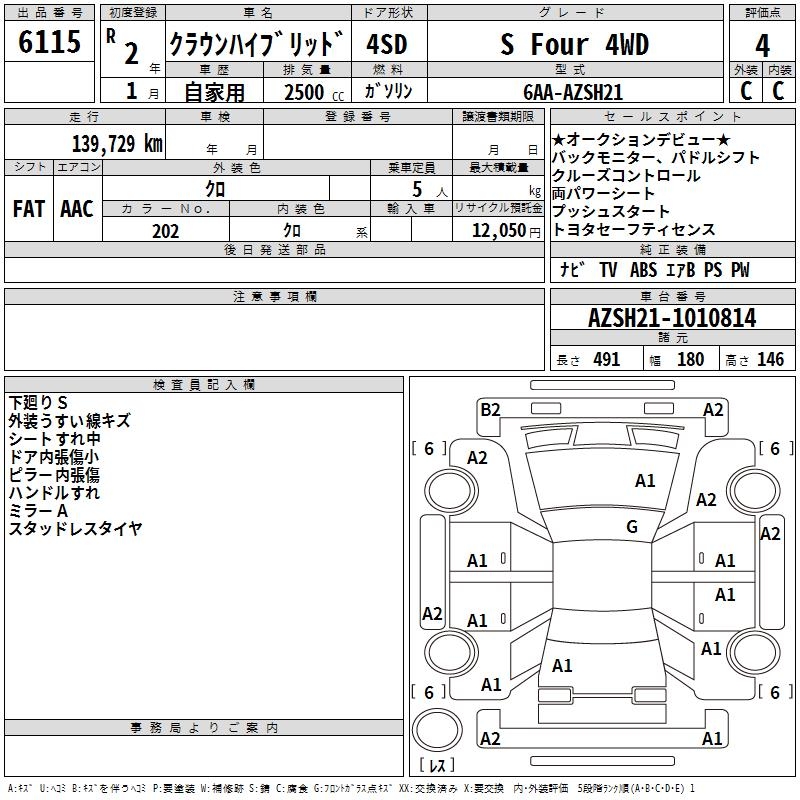The width and height of the screenshot is (800, 800).
Task: Click the model code 6AA-AZSH21
Action: tap(573, 91)
